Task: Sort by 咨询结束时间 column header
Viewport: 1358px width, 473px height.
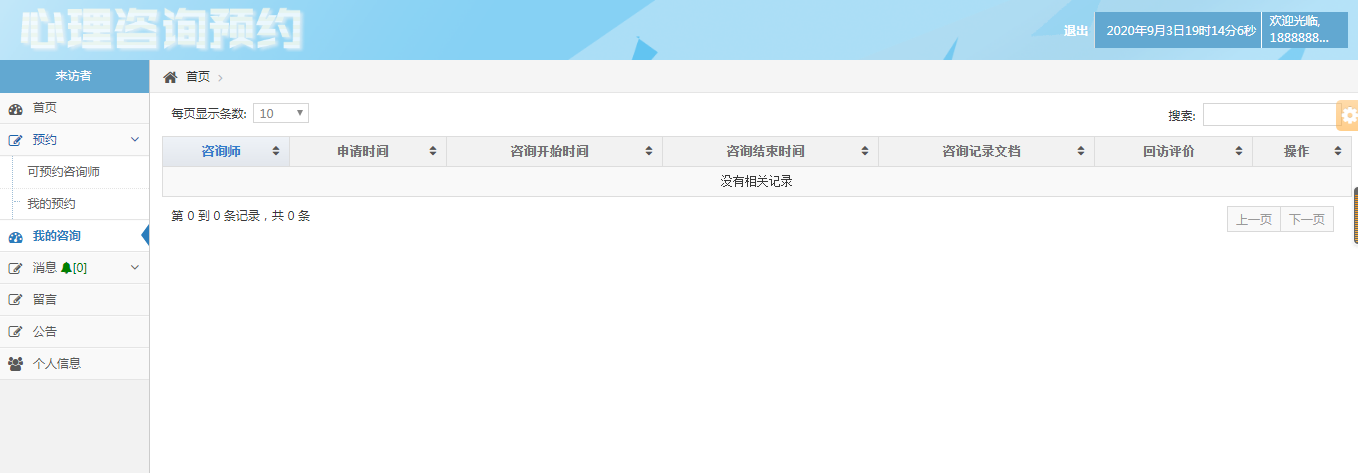Action: point(771,151)
